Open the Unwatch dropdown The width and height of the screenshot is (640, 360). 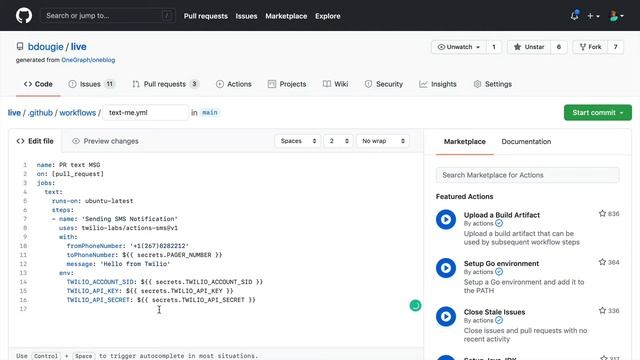point(458,47)
